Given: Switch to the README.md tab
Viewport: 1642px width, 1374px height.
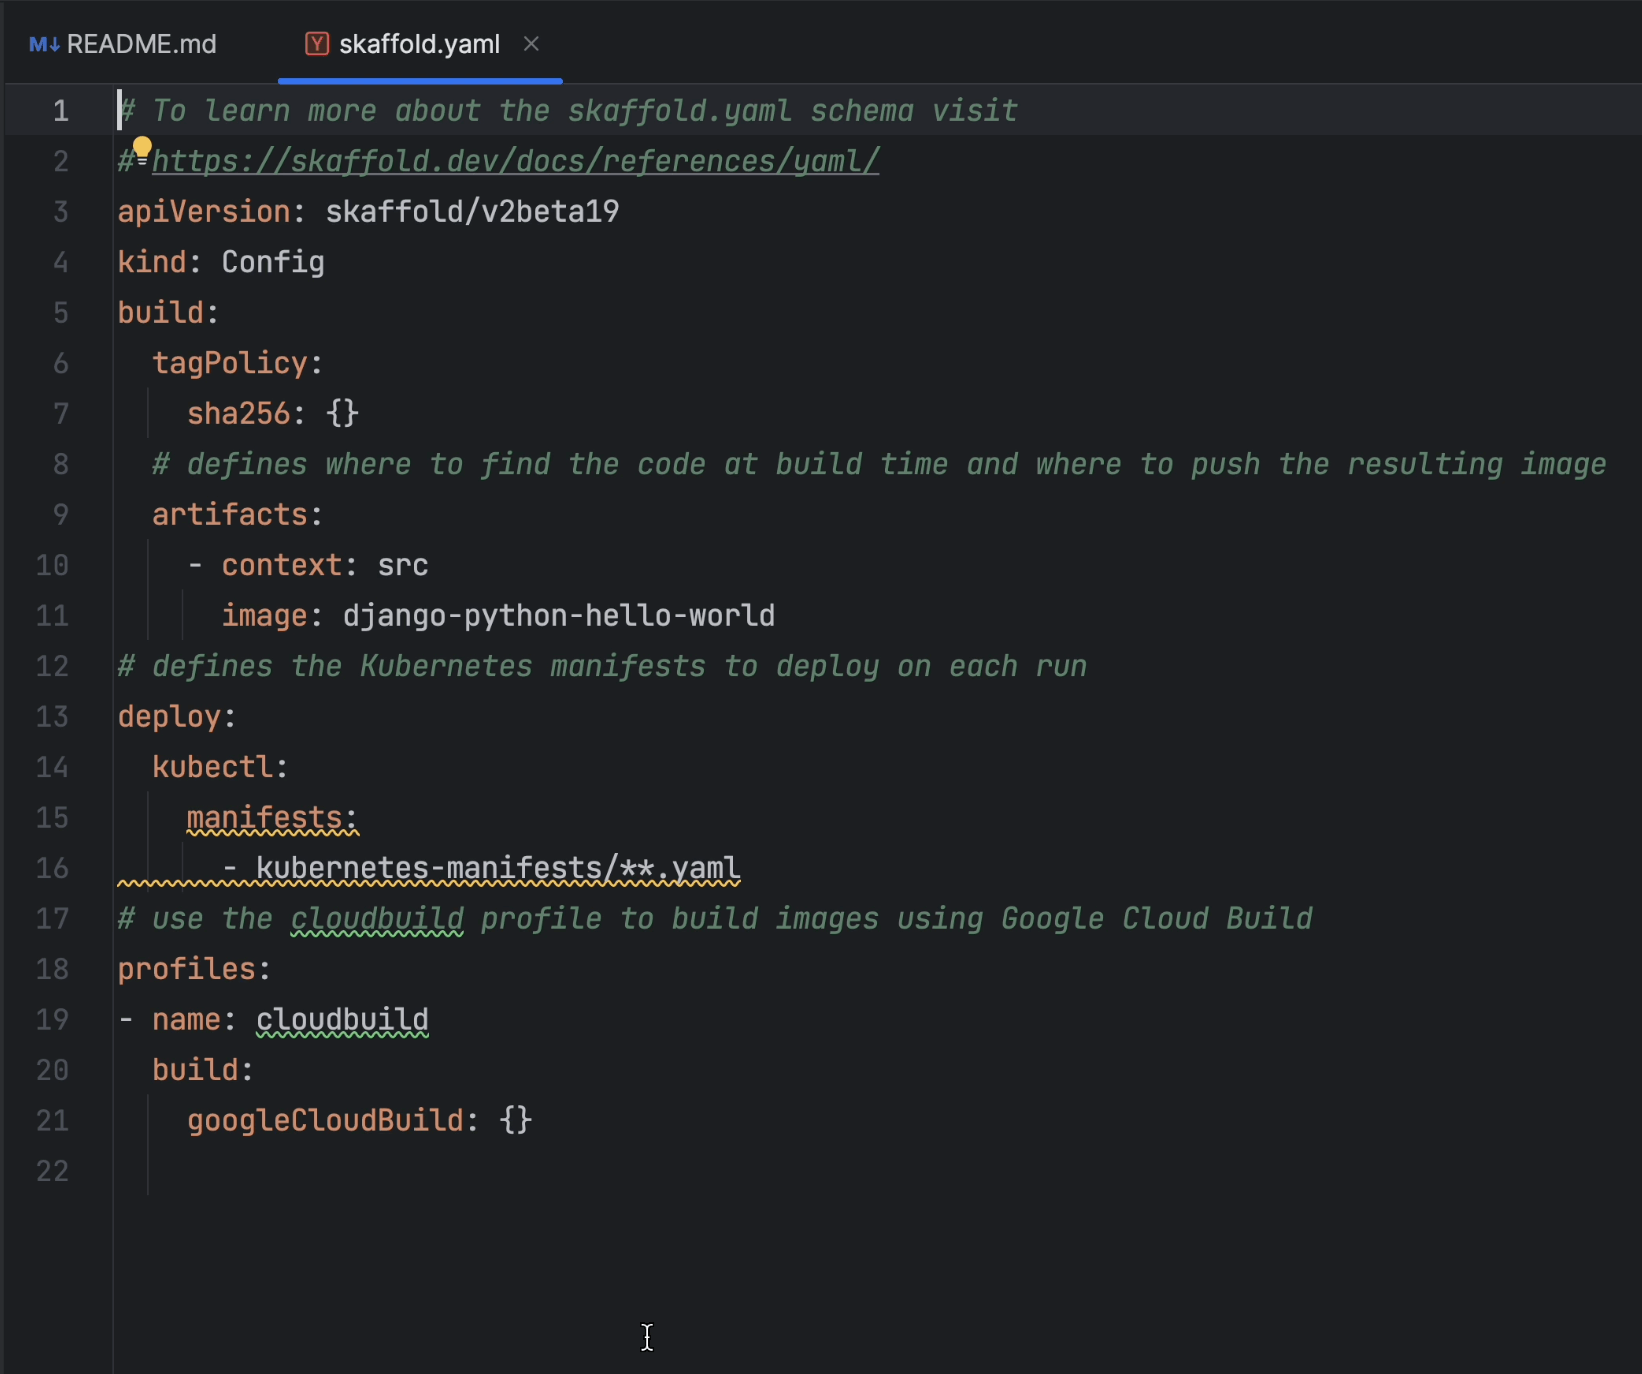Looking at the screenshot, I should coord(140,45).
